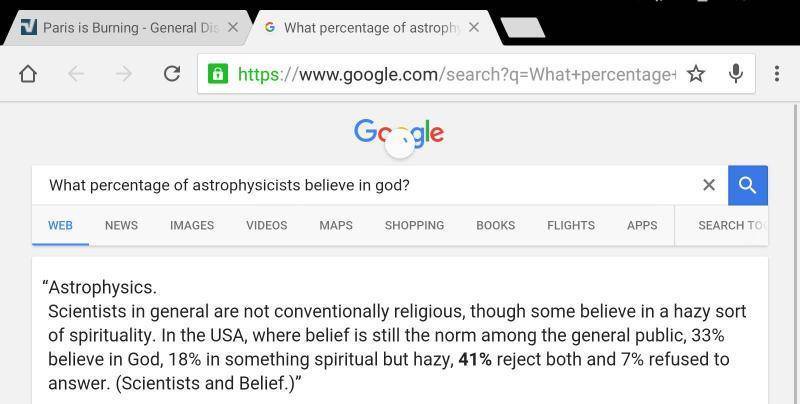Close the 'Paris is Burning' tab

click(x=233, y=27)
